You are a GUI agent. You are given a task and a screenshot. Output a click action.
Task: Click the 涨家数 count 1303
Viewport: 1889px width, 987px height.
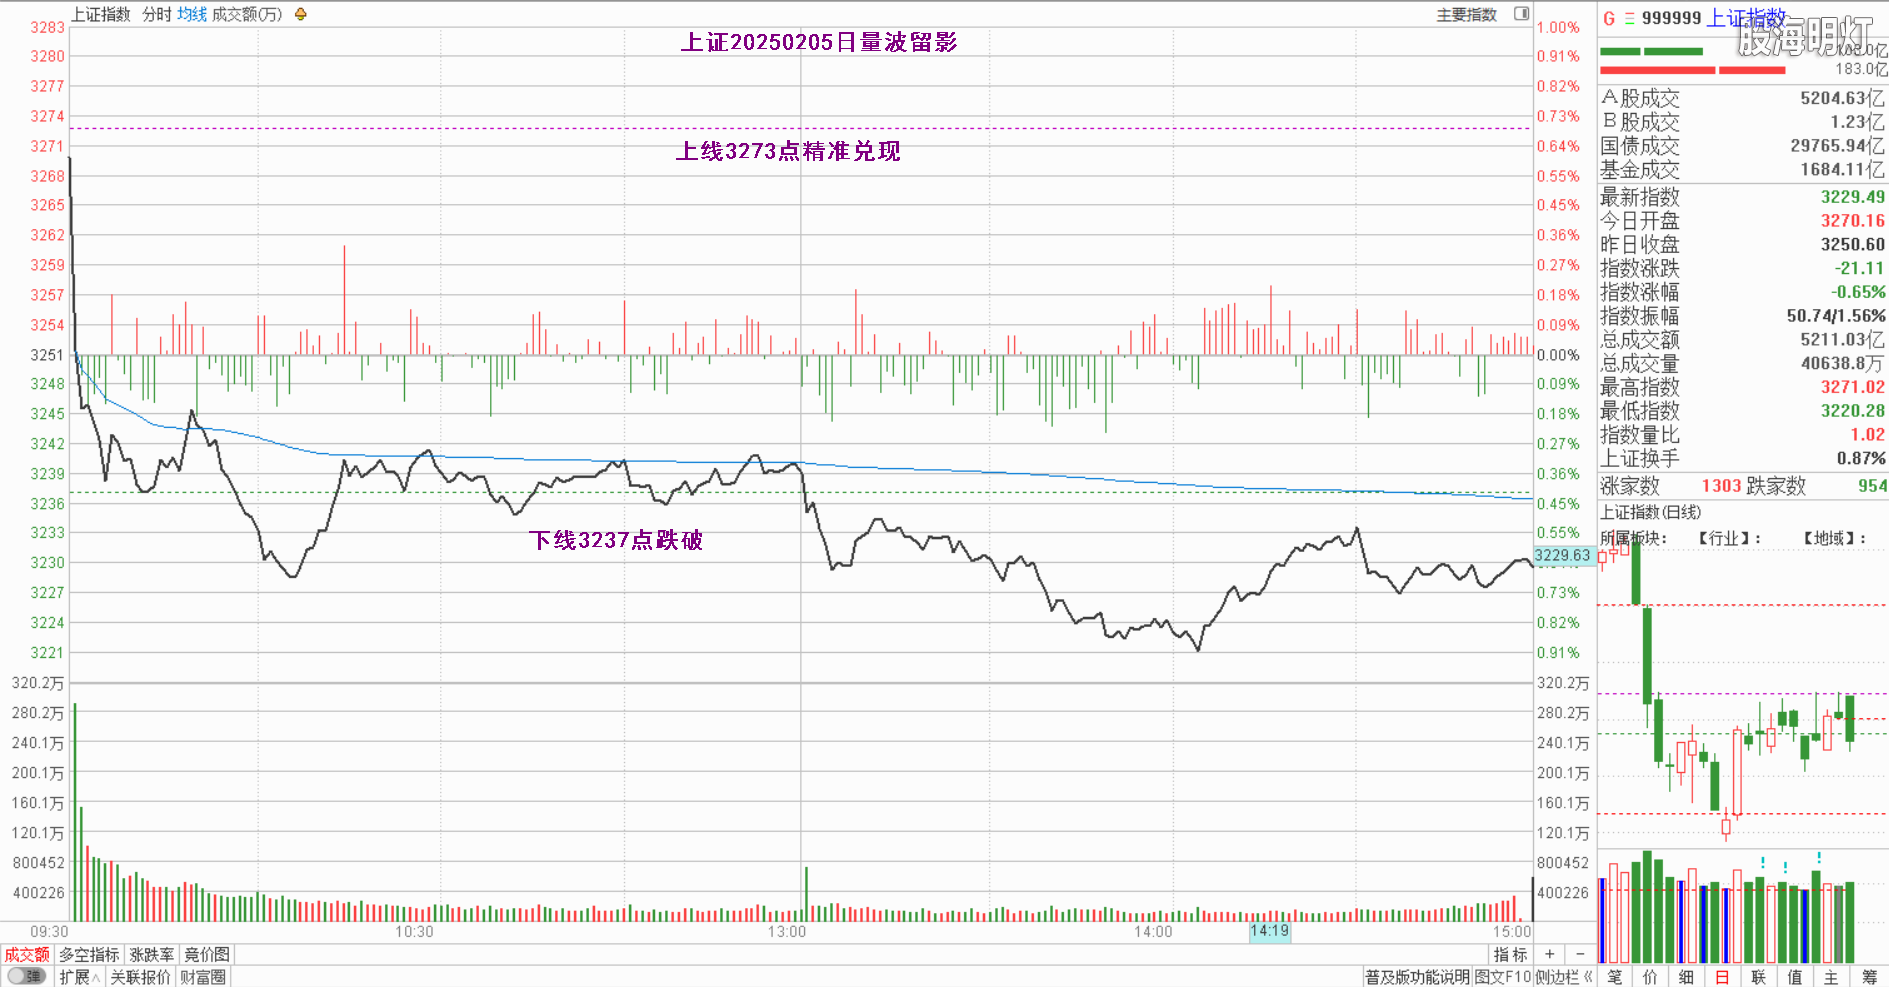[1721, 486]
